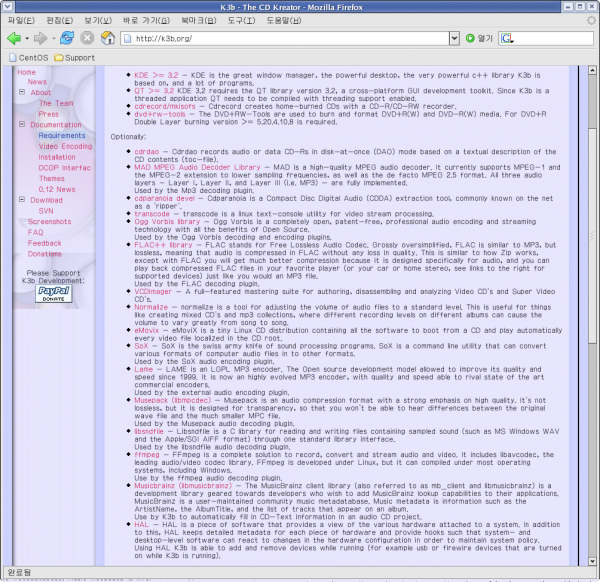This screenshot has width=600, height=582.
Task: Select the Requirements sidebar link
Action: (x=62, y=135)
